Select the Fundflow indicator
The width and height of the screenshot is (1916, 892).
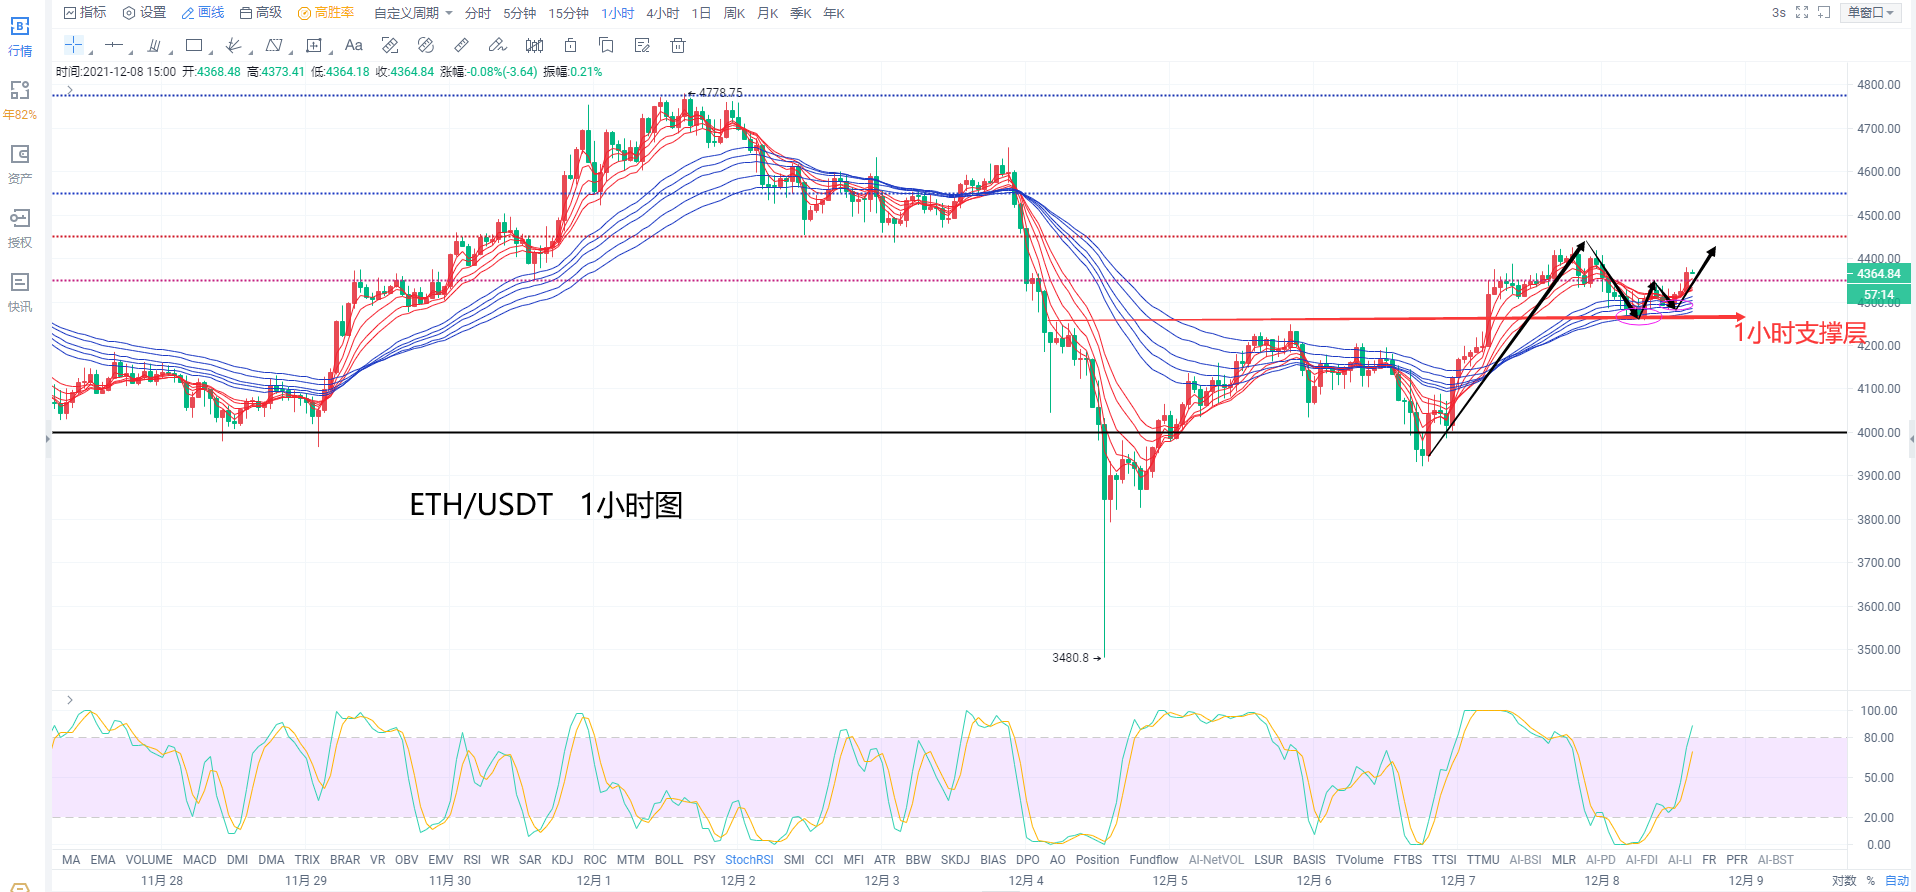coord(1154,860)
